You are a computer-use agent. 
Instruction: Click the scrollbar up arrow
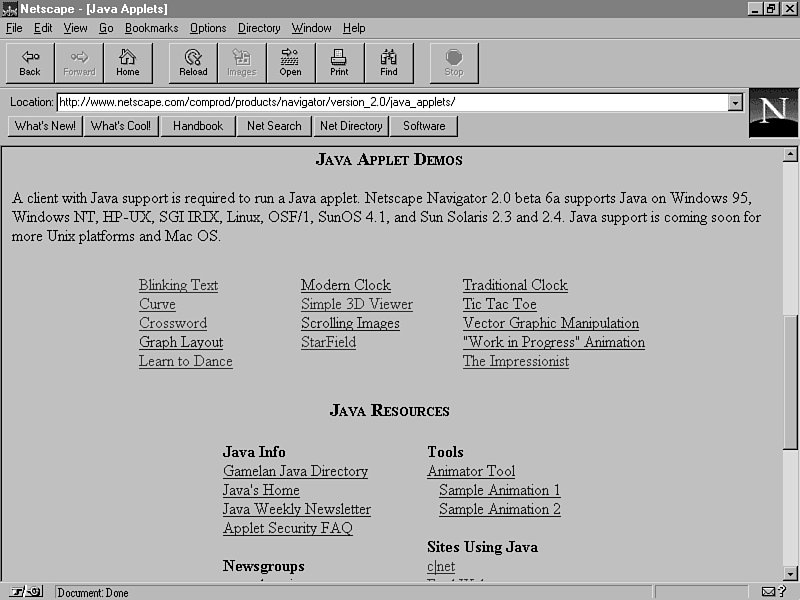click(790, 154)
